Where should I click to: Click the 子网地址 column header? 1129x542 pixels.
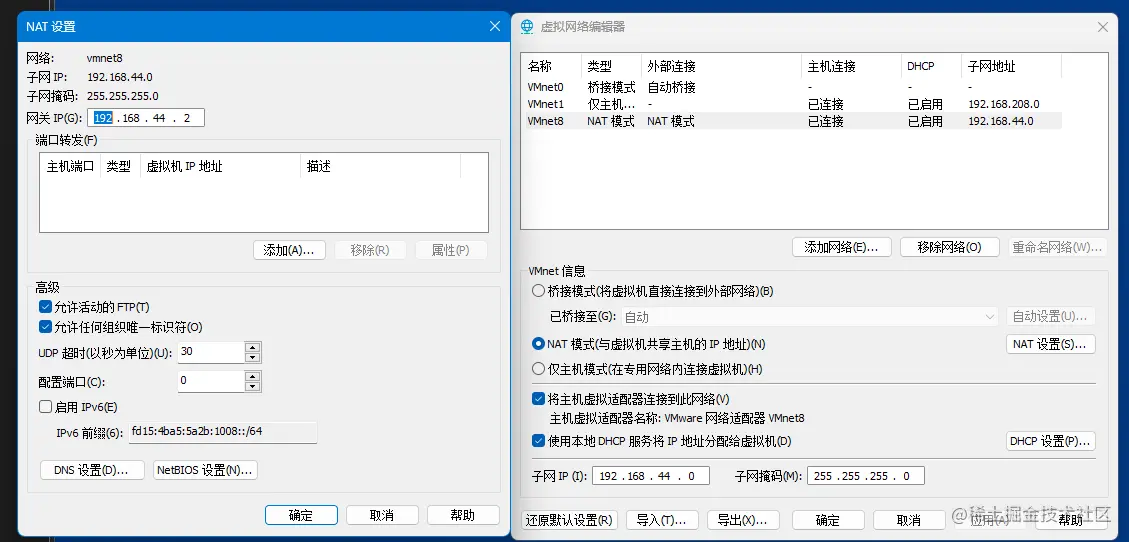pos(1012,66)
